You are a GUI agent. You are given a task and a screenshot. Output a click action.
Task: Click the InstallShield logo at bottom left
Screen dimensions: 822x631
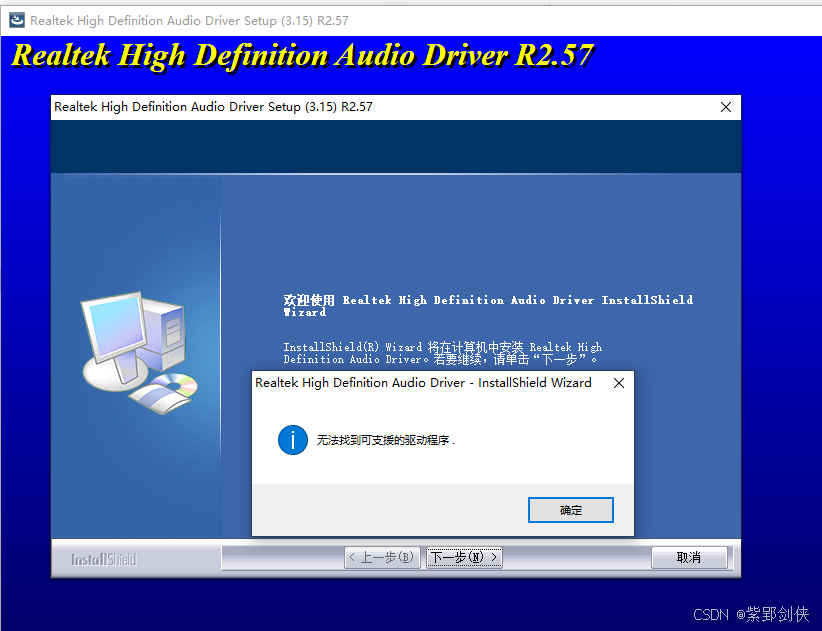pos(104,560)
